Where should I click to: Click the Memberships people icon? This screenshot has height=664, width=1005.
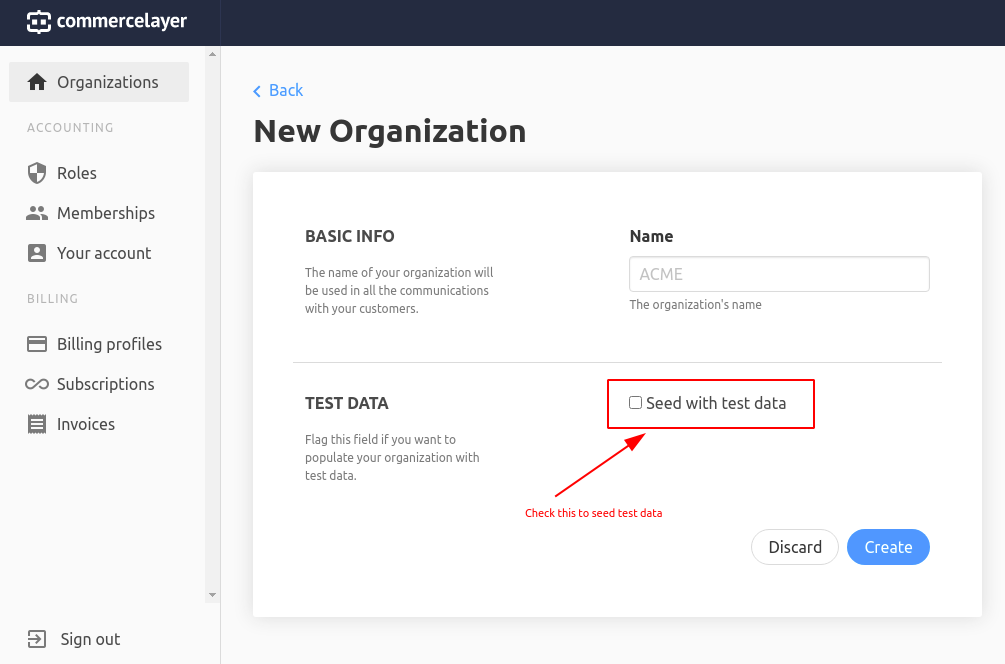[x=36, y=213]
